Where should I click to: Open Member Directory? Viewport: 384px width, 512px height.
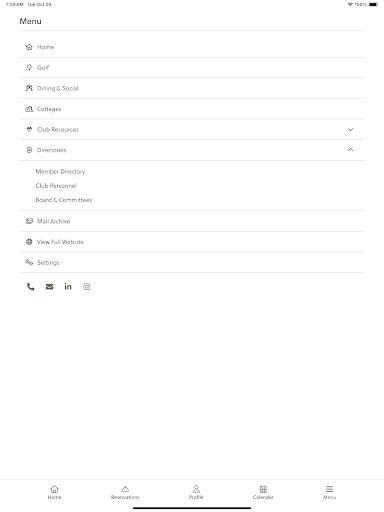(60, 171)
